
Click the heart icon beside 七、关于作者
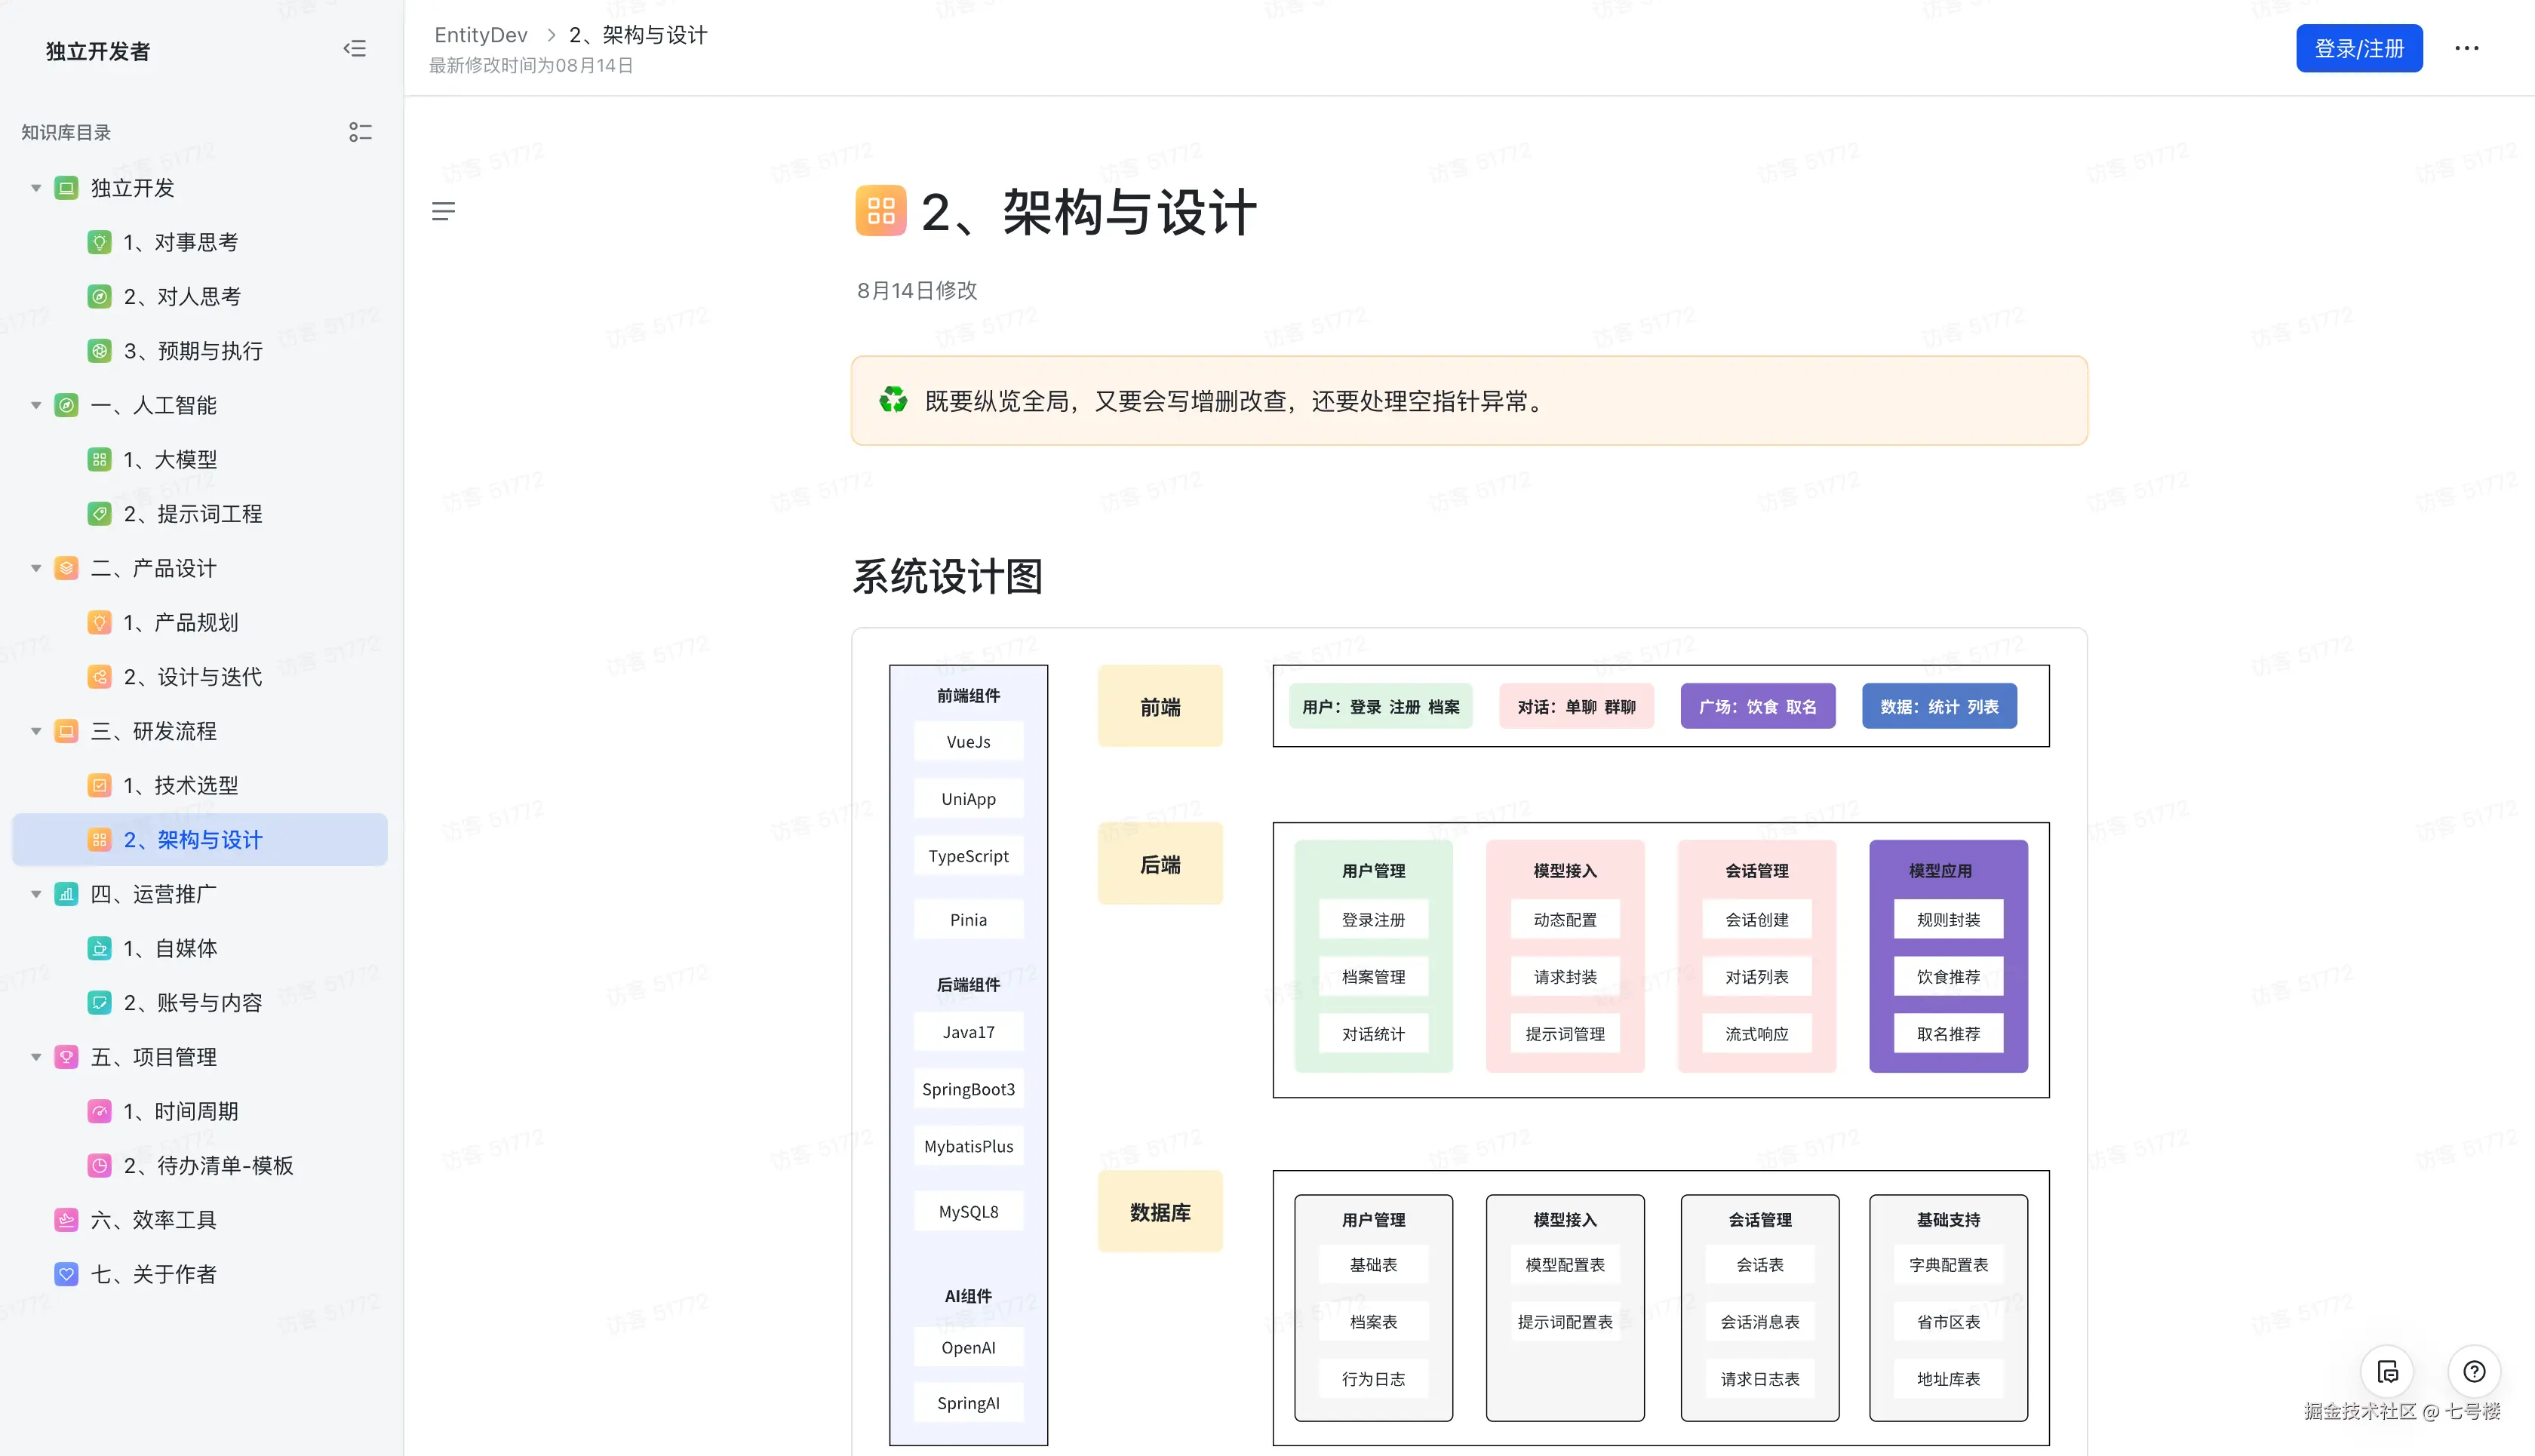[x=65, y=1274]
